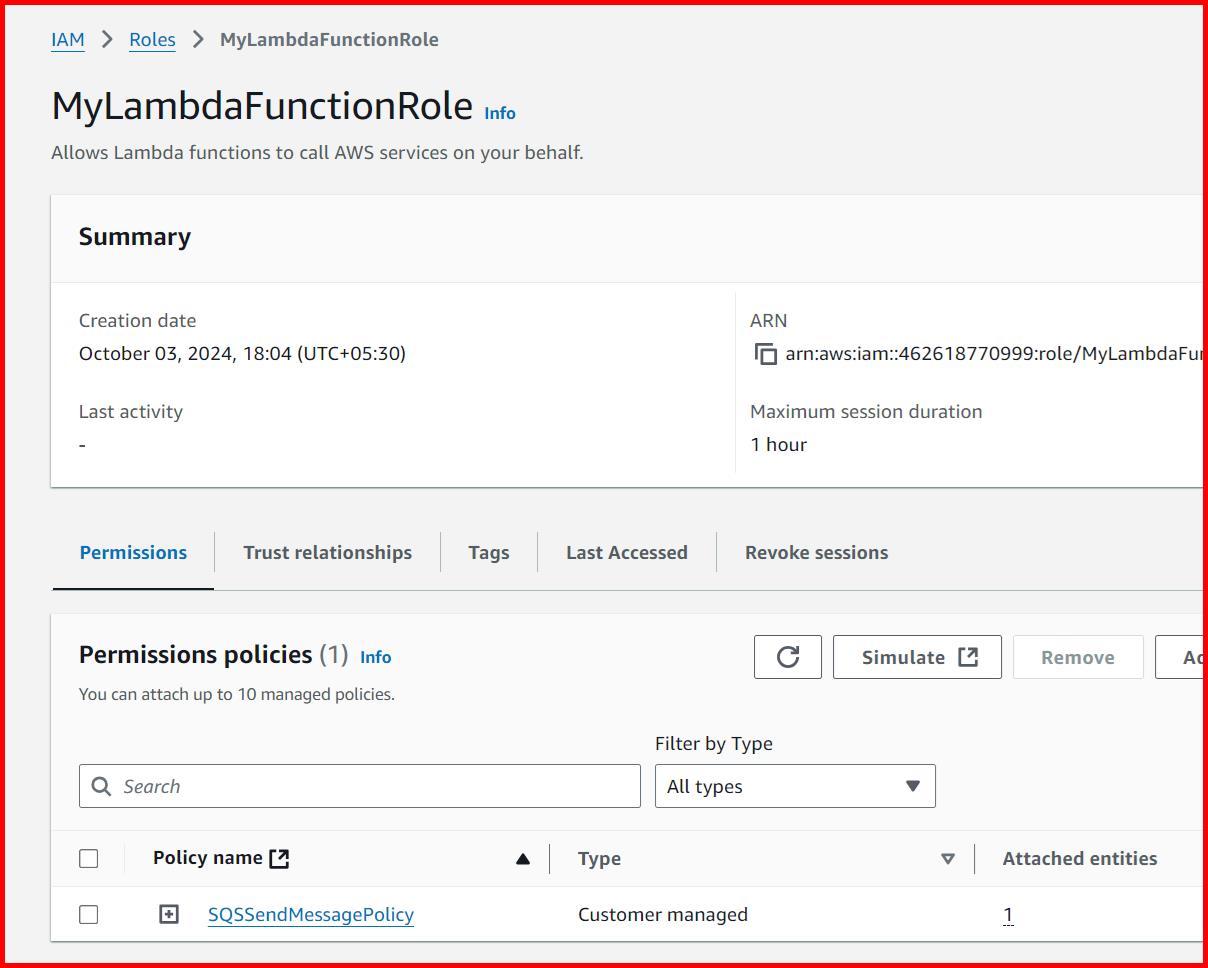Tick the select-all checkbox in the table header

tap(89, 858)
